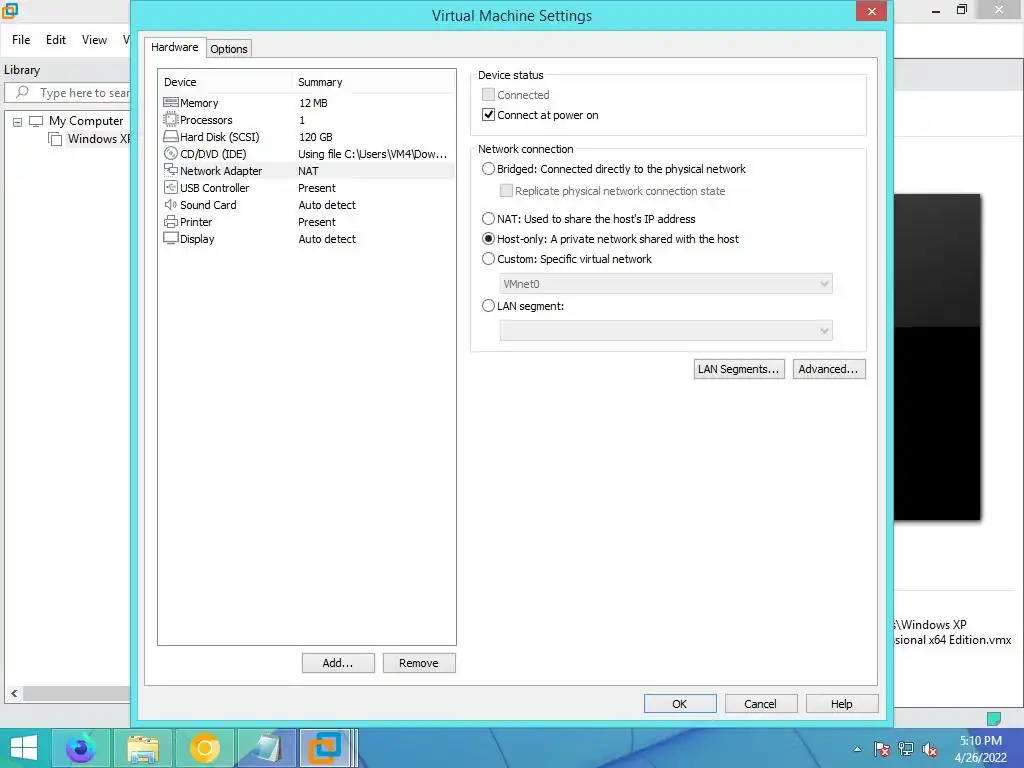
Task: Select the Host-only network option
Action: [488, 239]
